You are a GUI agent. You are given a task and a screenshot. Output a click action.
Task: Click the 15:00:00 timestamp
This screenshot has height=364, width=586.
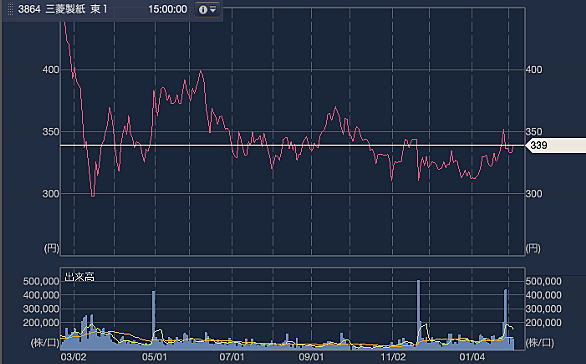[x=167, y=9]
